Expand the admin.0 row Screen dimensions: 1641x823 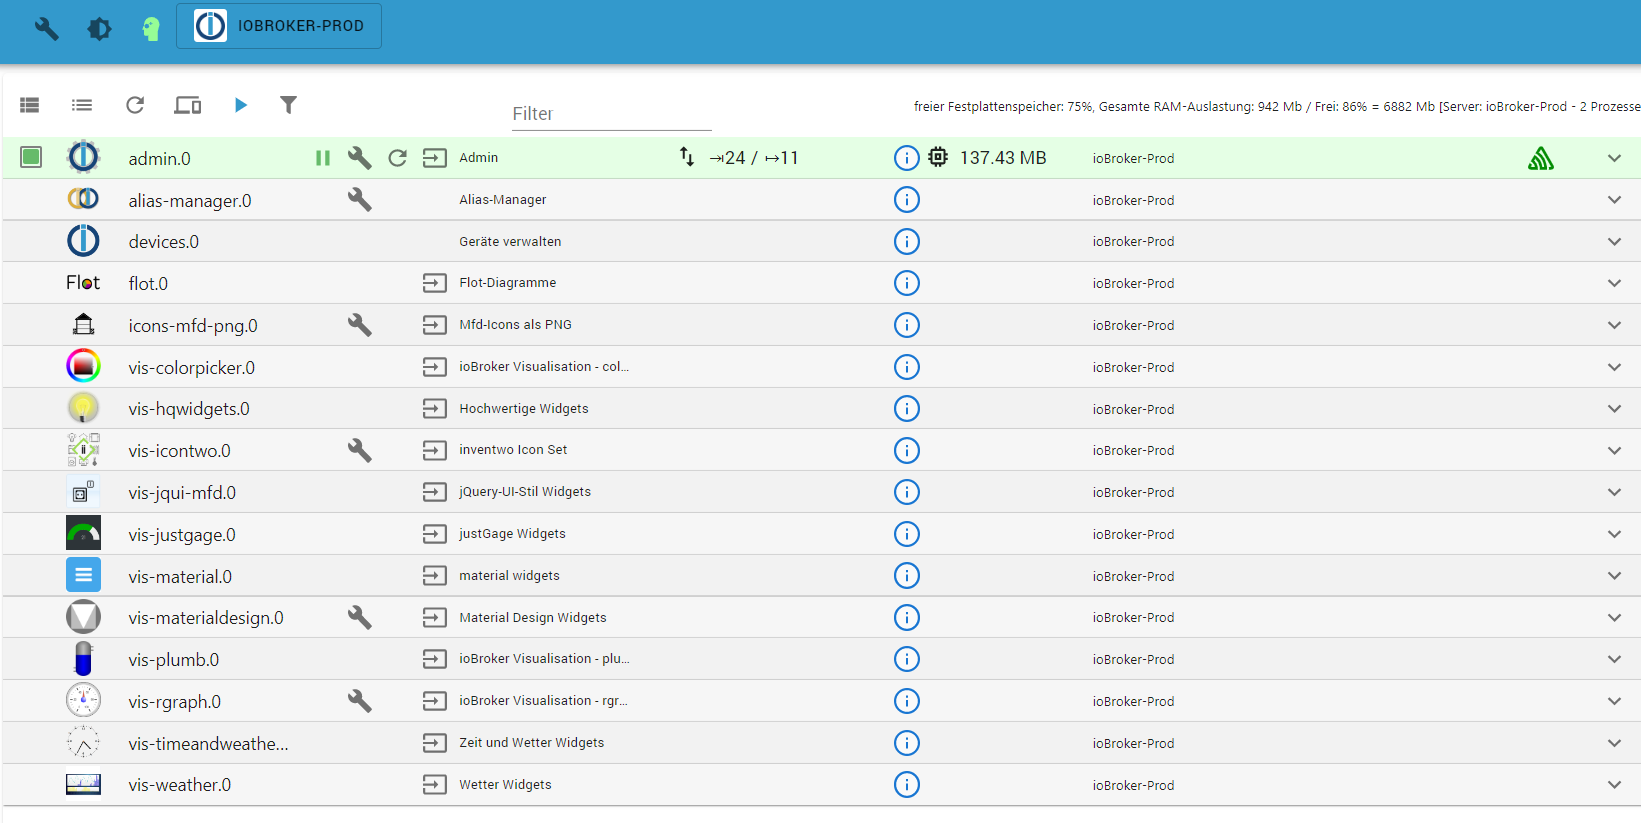pyautogui.click(x=1614, y=158)
